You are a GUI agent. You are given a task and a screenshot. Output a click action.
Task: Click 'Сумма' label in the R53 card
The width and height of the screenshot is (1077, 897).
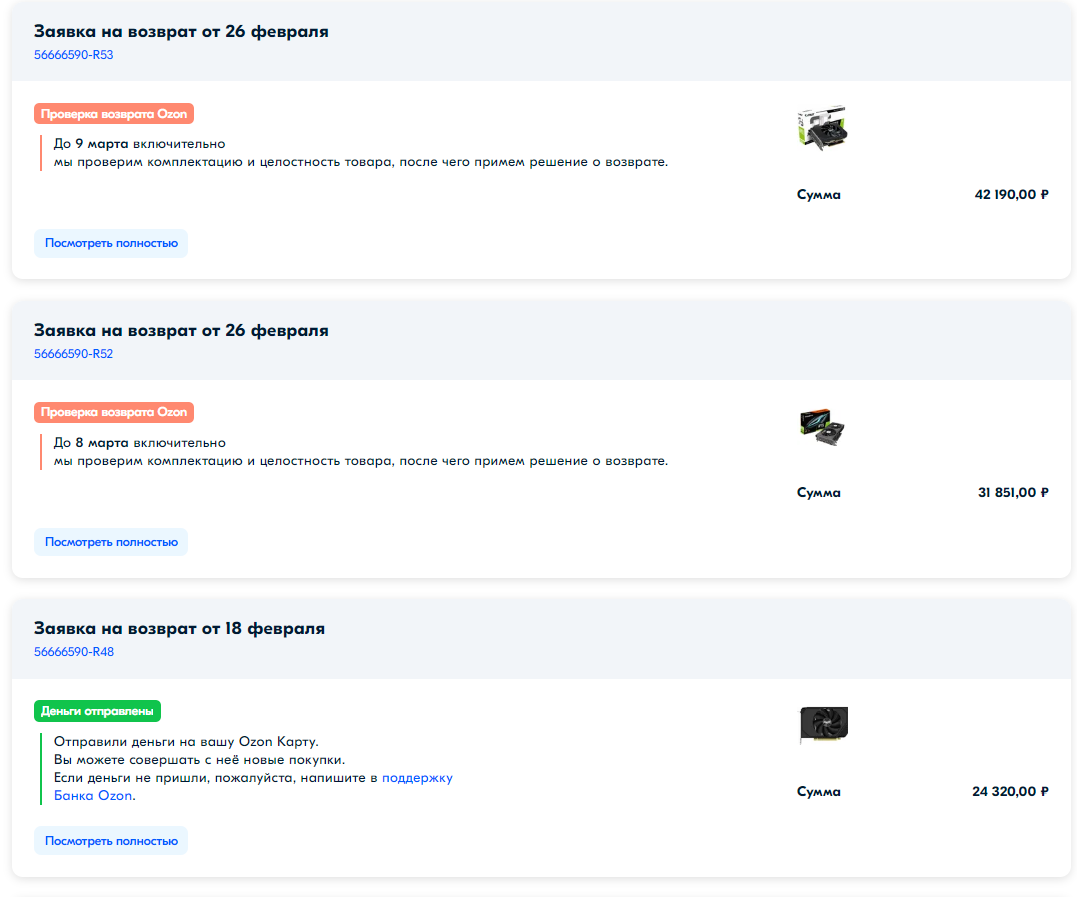[x=819, y=194]
